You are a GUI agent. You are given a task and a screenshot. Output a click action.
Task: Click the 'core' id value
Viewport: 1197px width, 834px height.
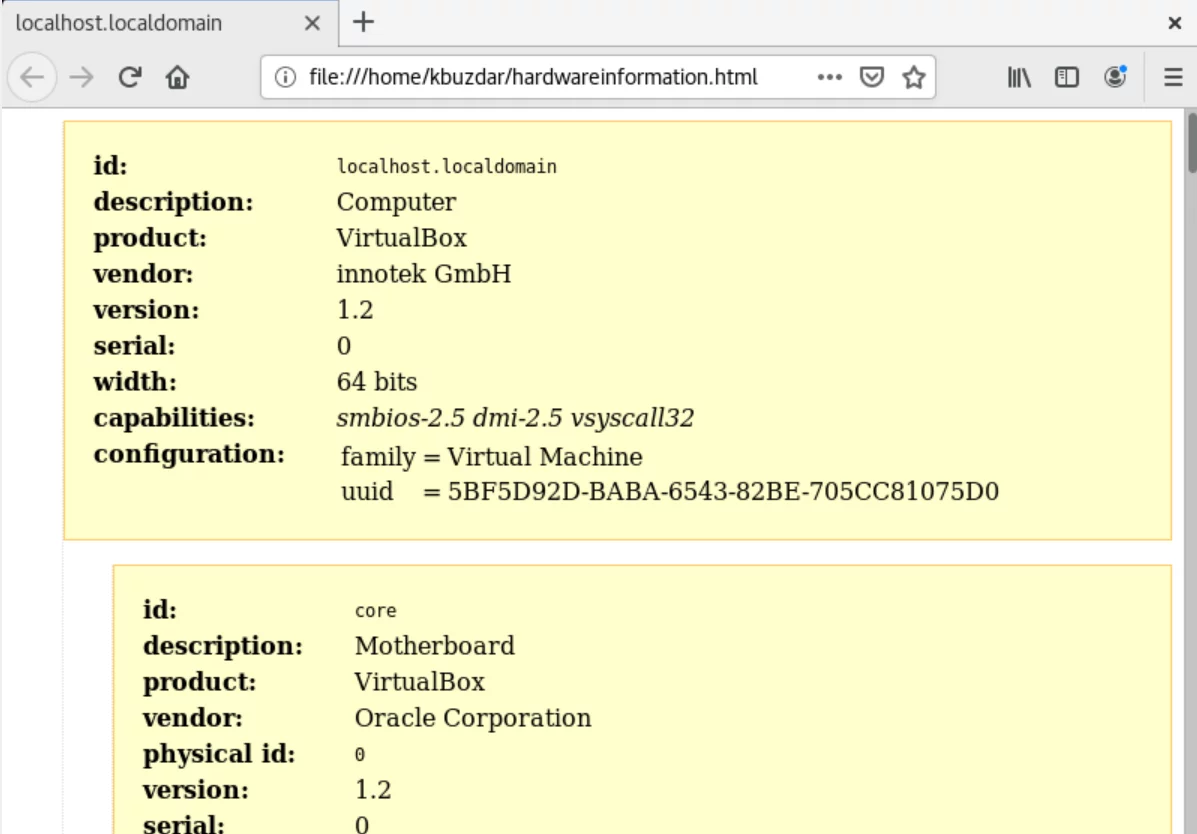point(376,610)
